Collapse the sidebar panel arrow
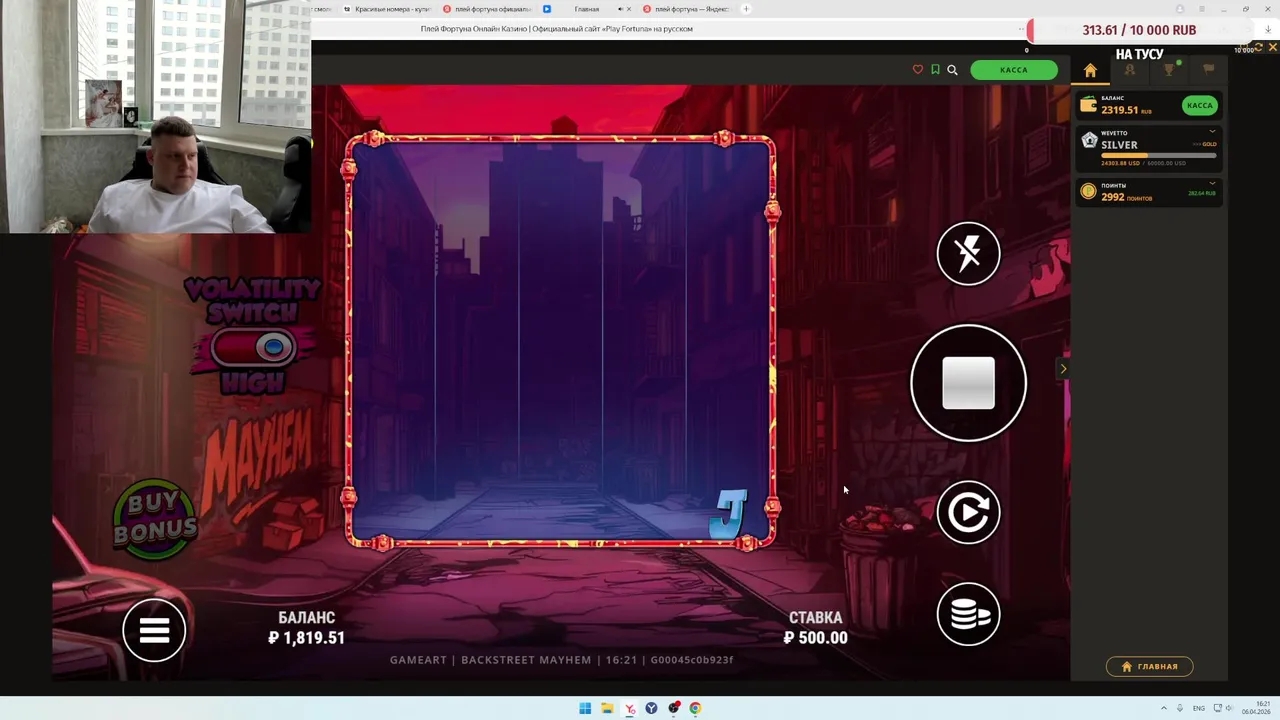 coord(1063,369)
